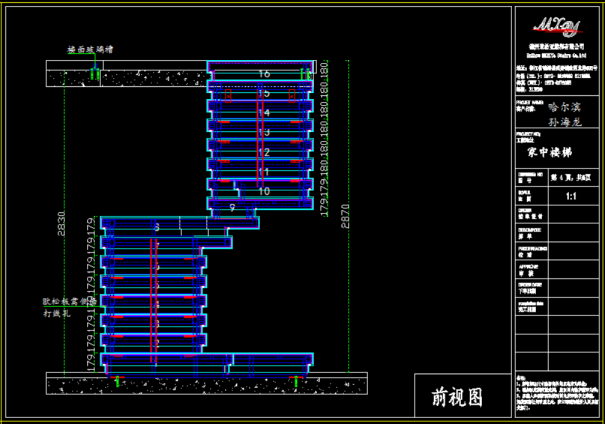Click the stair step numbered 10
The height and width of the screenshot is (425, 605).
coord(264,190)
